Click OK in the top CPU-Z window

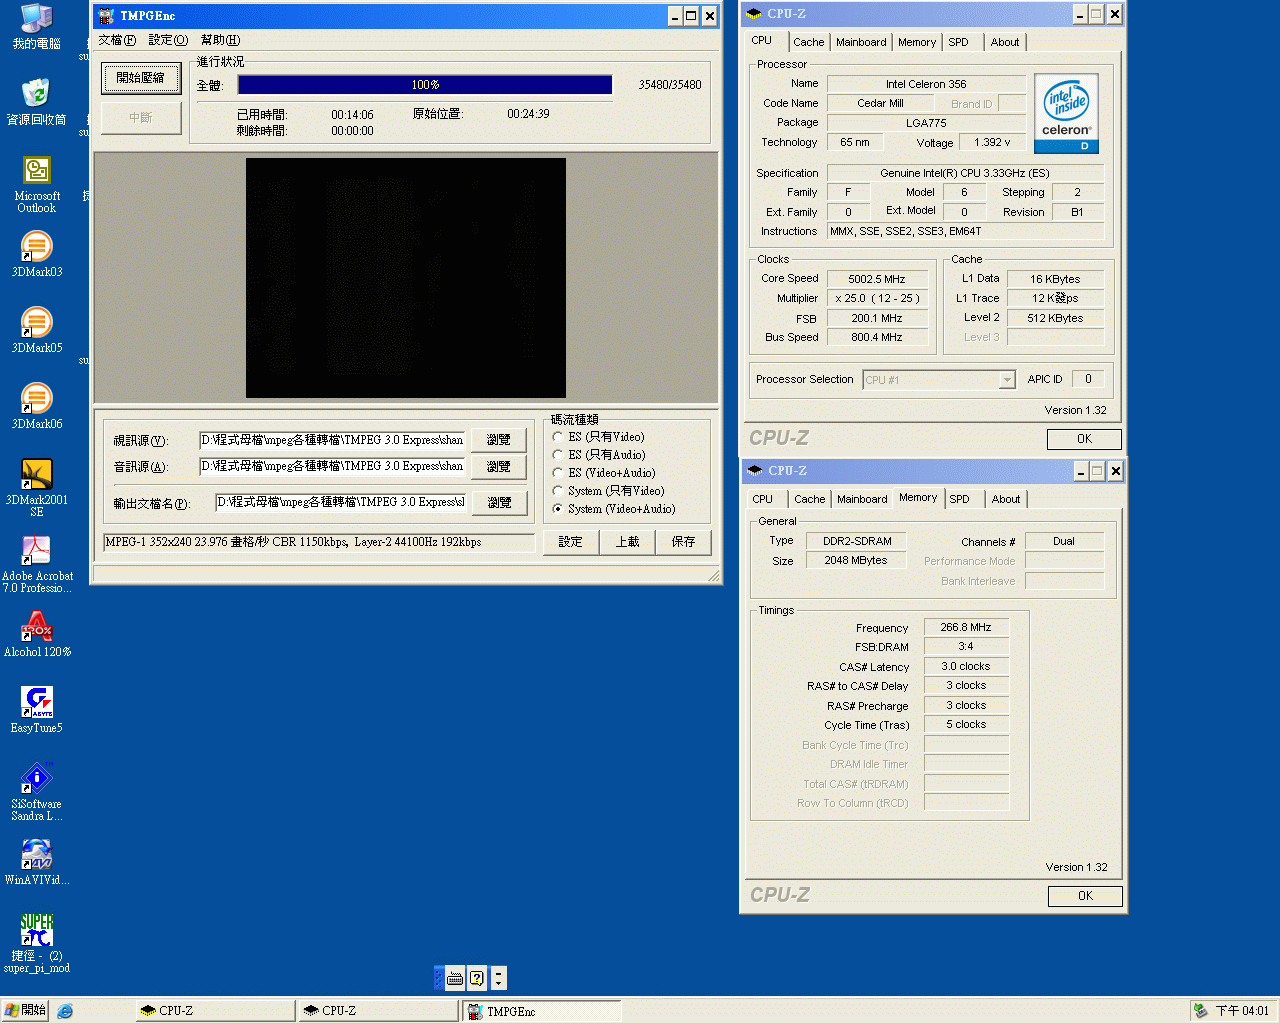point(1084,439)
